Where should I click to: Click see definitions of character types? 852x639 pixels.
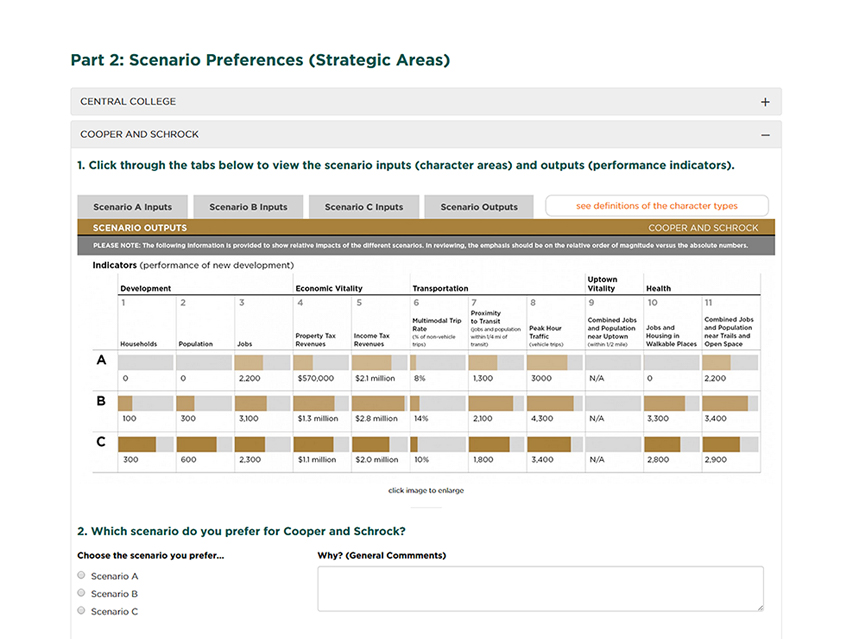(x=656, y=206)
